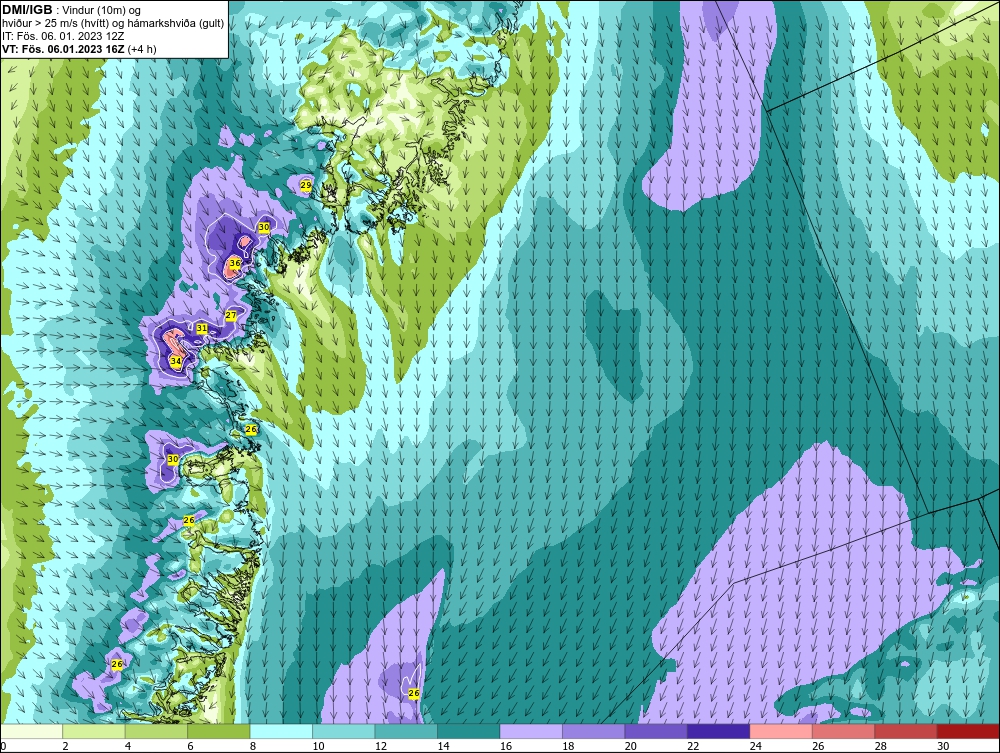
Task: Click the 0–2 m/s palest legend color segment
Action: pos(31,731)
